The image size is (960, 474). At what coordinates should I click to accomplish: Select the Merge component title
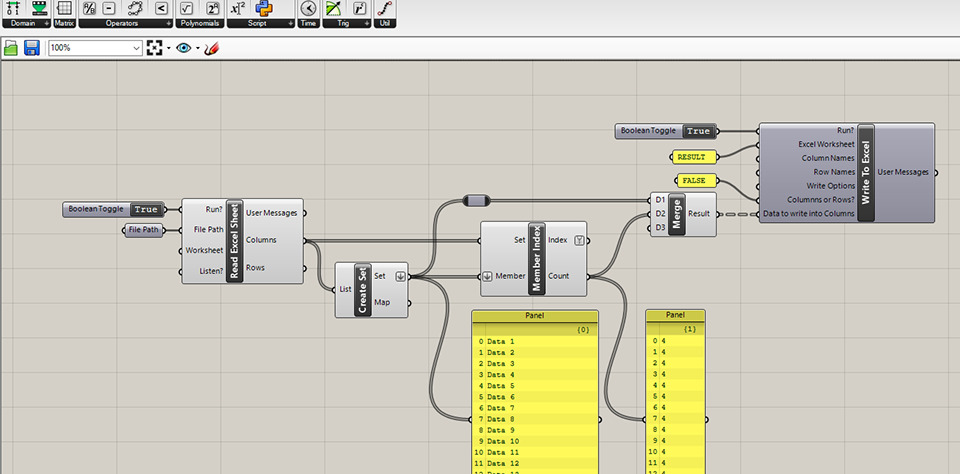point(677,214)
